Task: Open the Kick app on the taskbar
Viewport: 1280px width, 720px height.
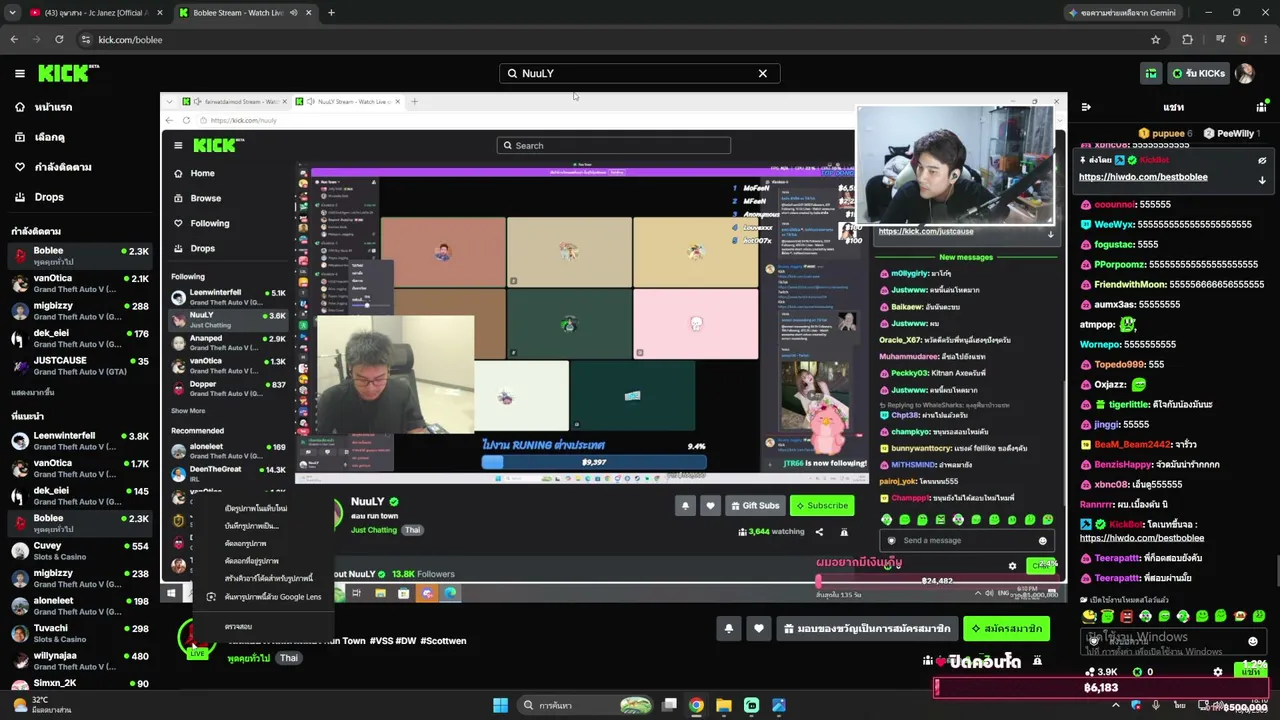Action: 751,705
